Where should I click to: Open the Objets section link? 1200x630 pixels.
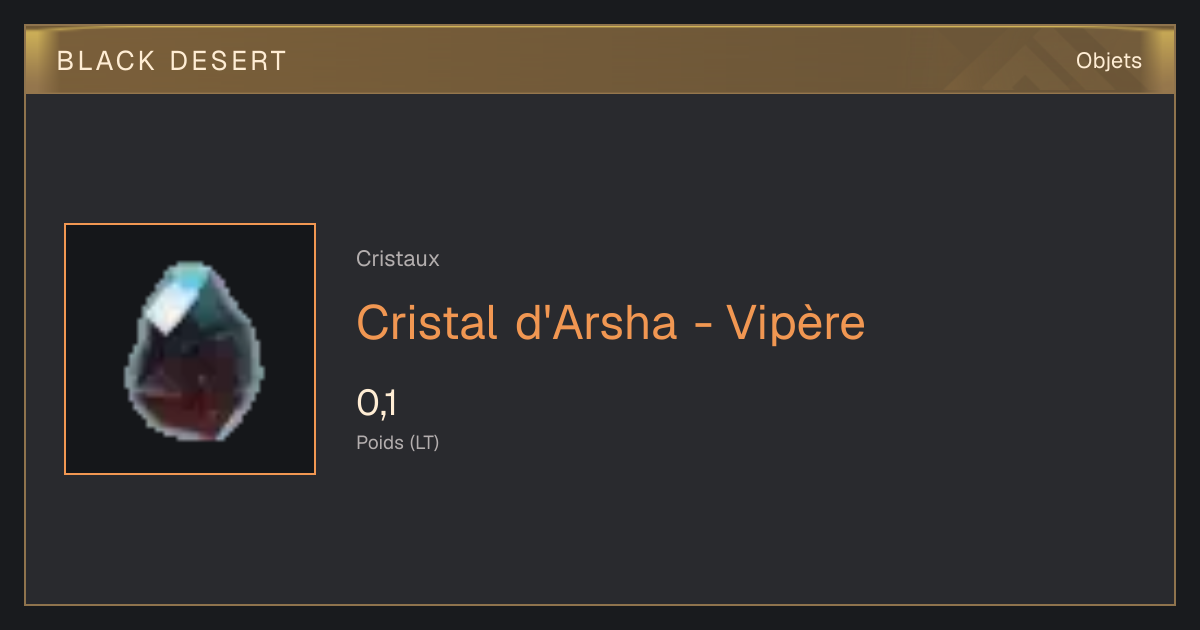(1109, 61)
